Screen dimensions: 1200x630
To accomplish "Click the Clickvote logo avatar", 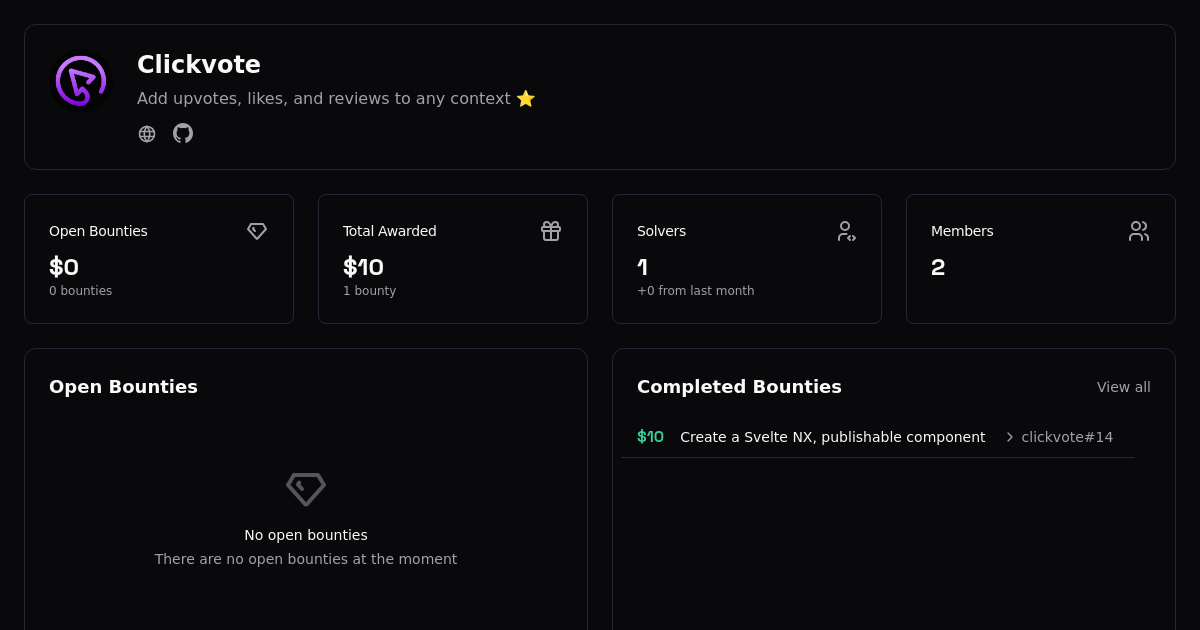I will [x=81, y=81].
